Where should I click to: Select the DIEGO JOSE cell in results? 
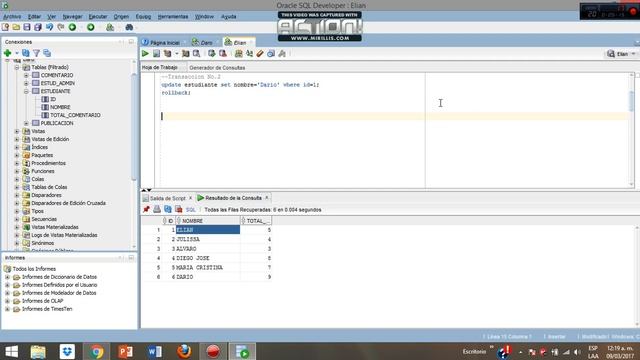[x=208, y=258]
